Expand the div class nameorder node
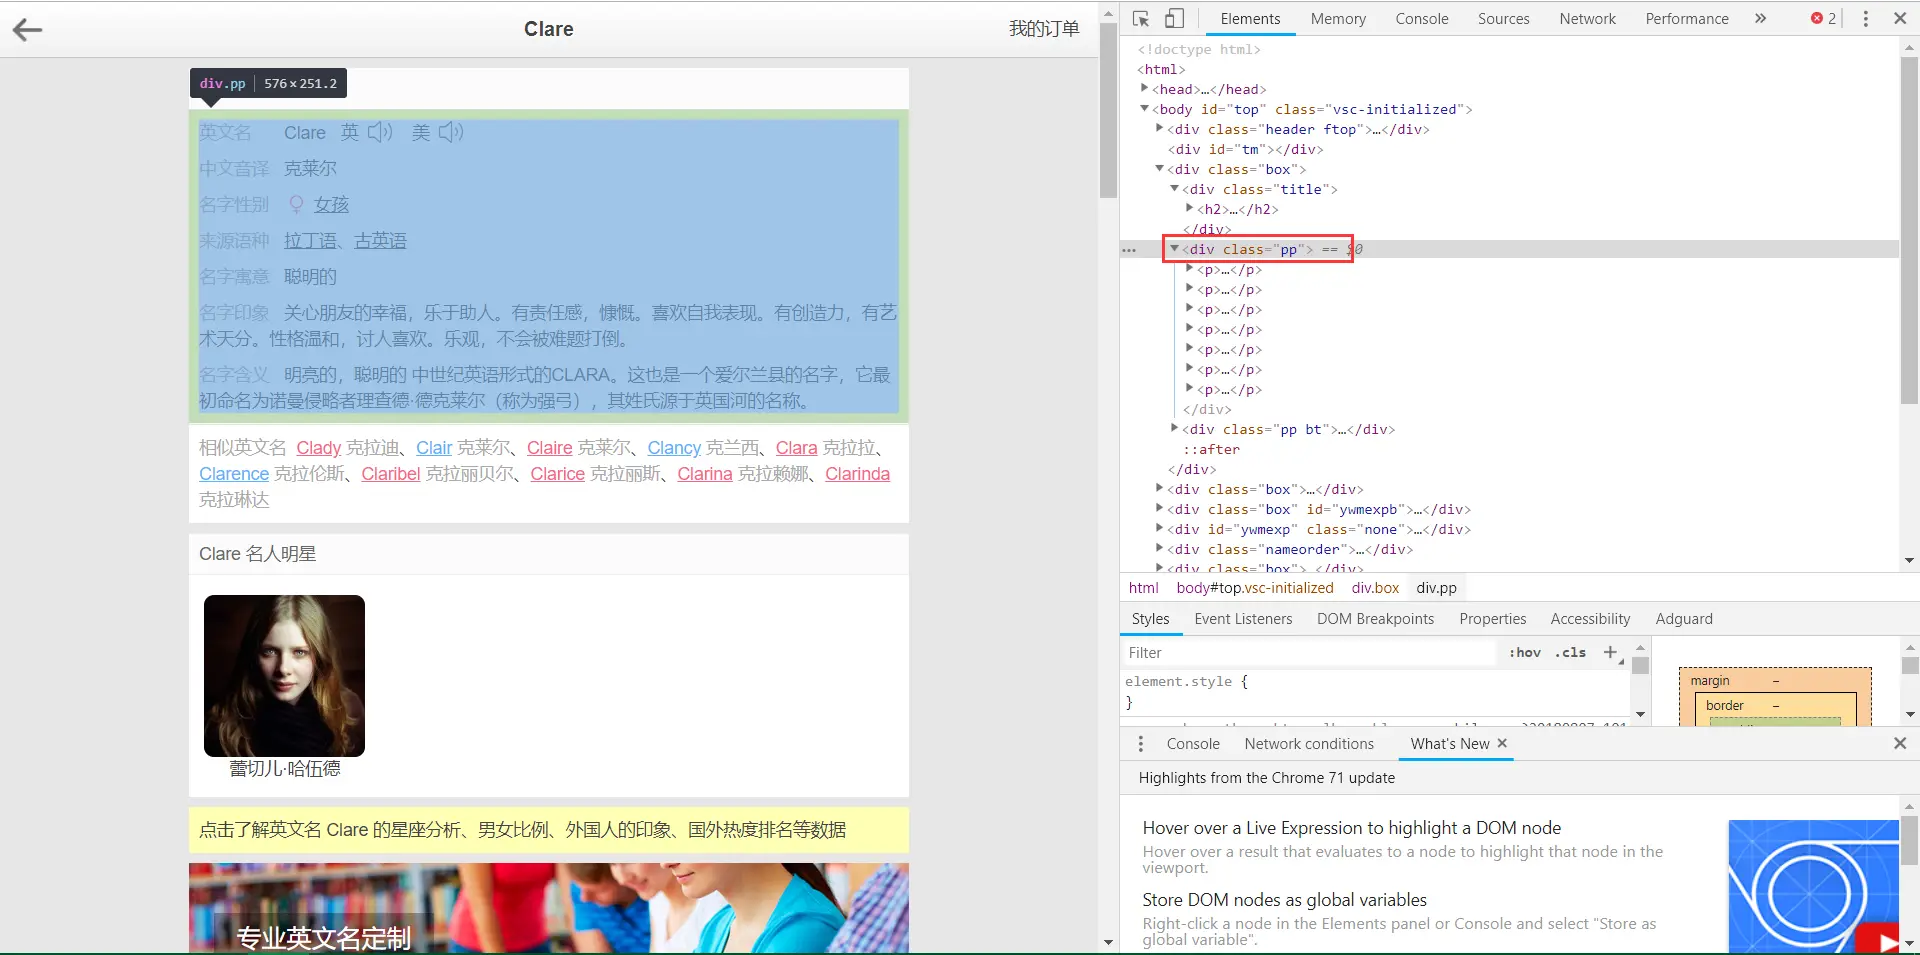The height and width of the screenshot is (955, 1920). click(1160, 548)
